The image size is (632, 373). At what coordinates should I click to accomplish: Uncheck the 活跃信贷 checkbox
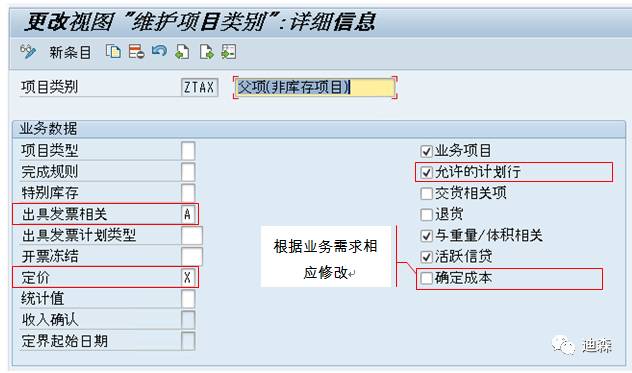click(x=426, y=257)
